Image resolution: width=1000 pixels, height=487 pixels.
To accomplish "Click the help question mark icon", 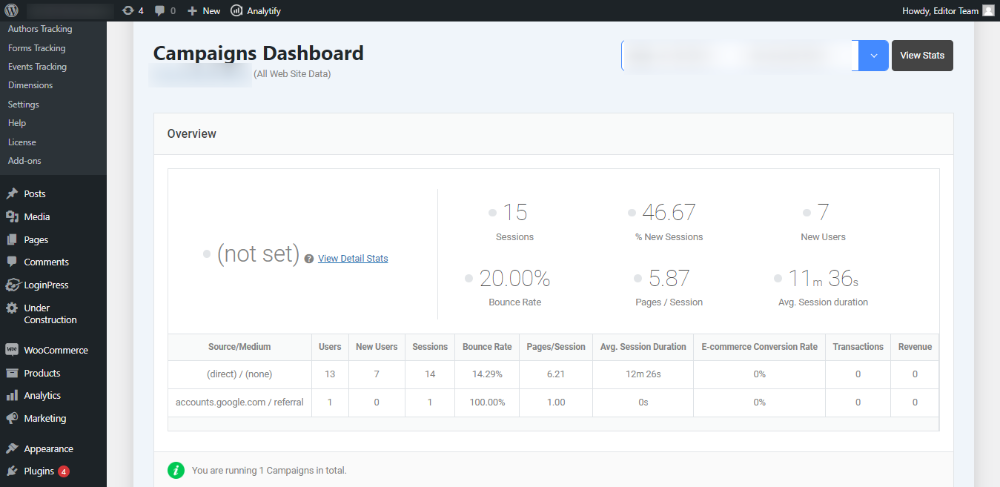I will [309, 258].
